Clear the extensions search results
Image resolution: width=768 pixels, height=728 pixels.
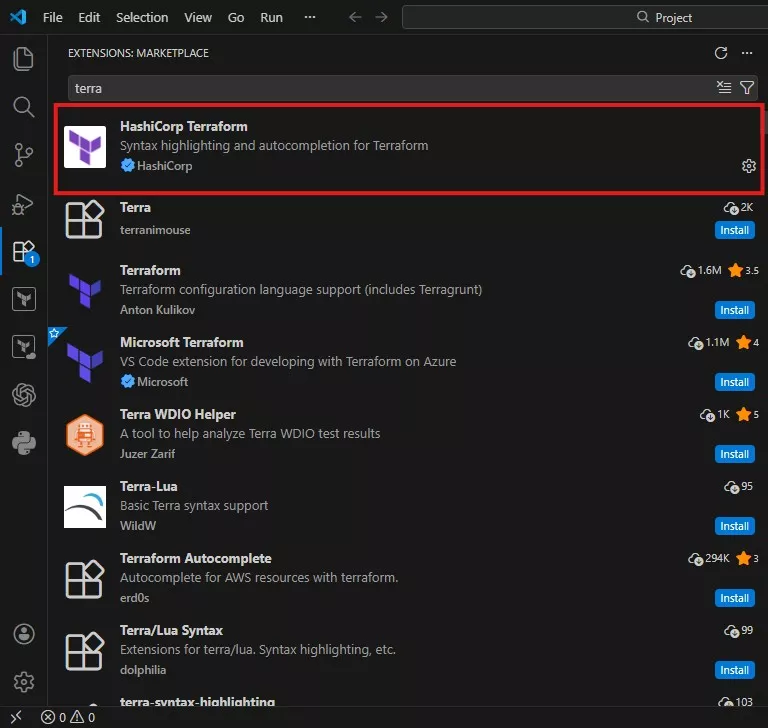tap(724, 88)
